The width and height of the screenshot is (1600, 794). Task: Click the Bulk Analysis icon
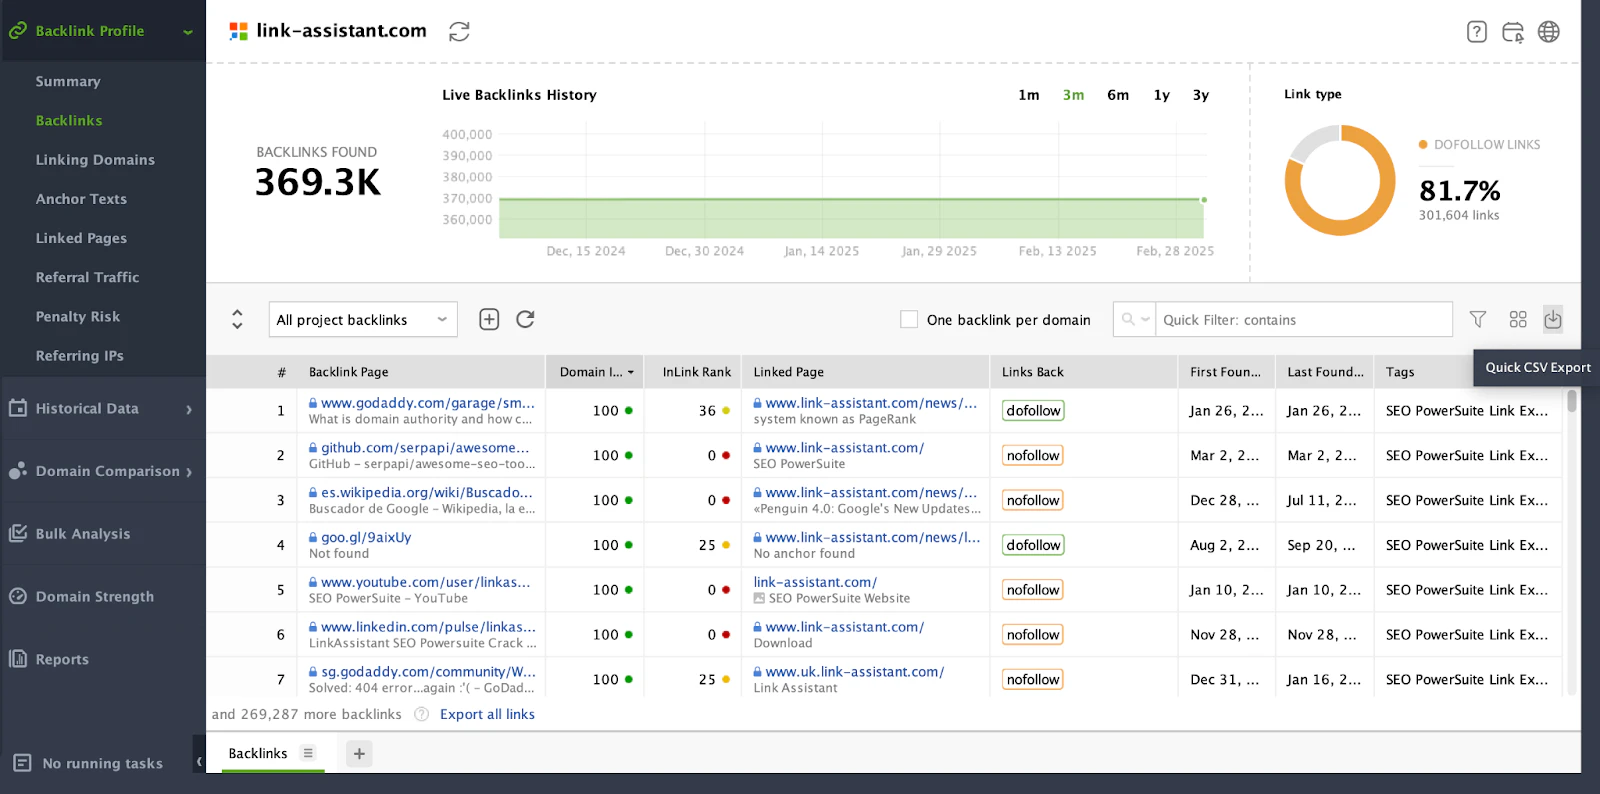coord(18,533)
